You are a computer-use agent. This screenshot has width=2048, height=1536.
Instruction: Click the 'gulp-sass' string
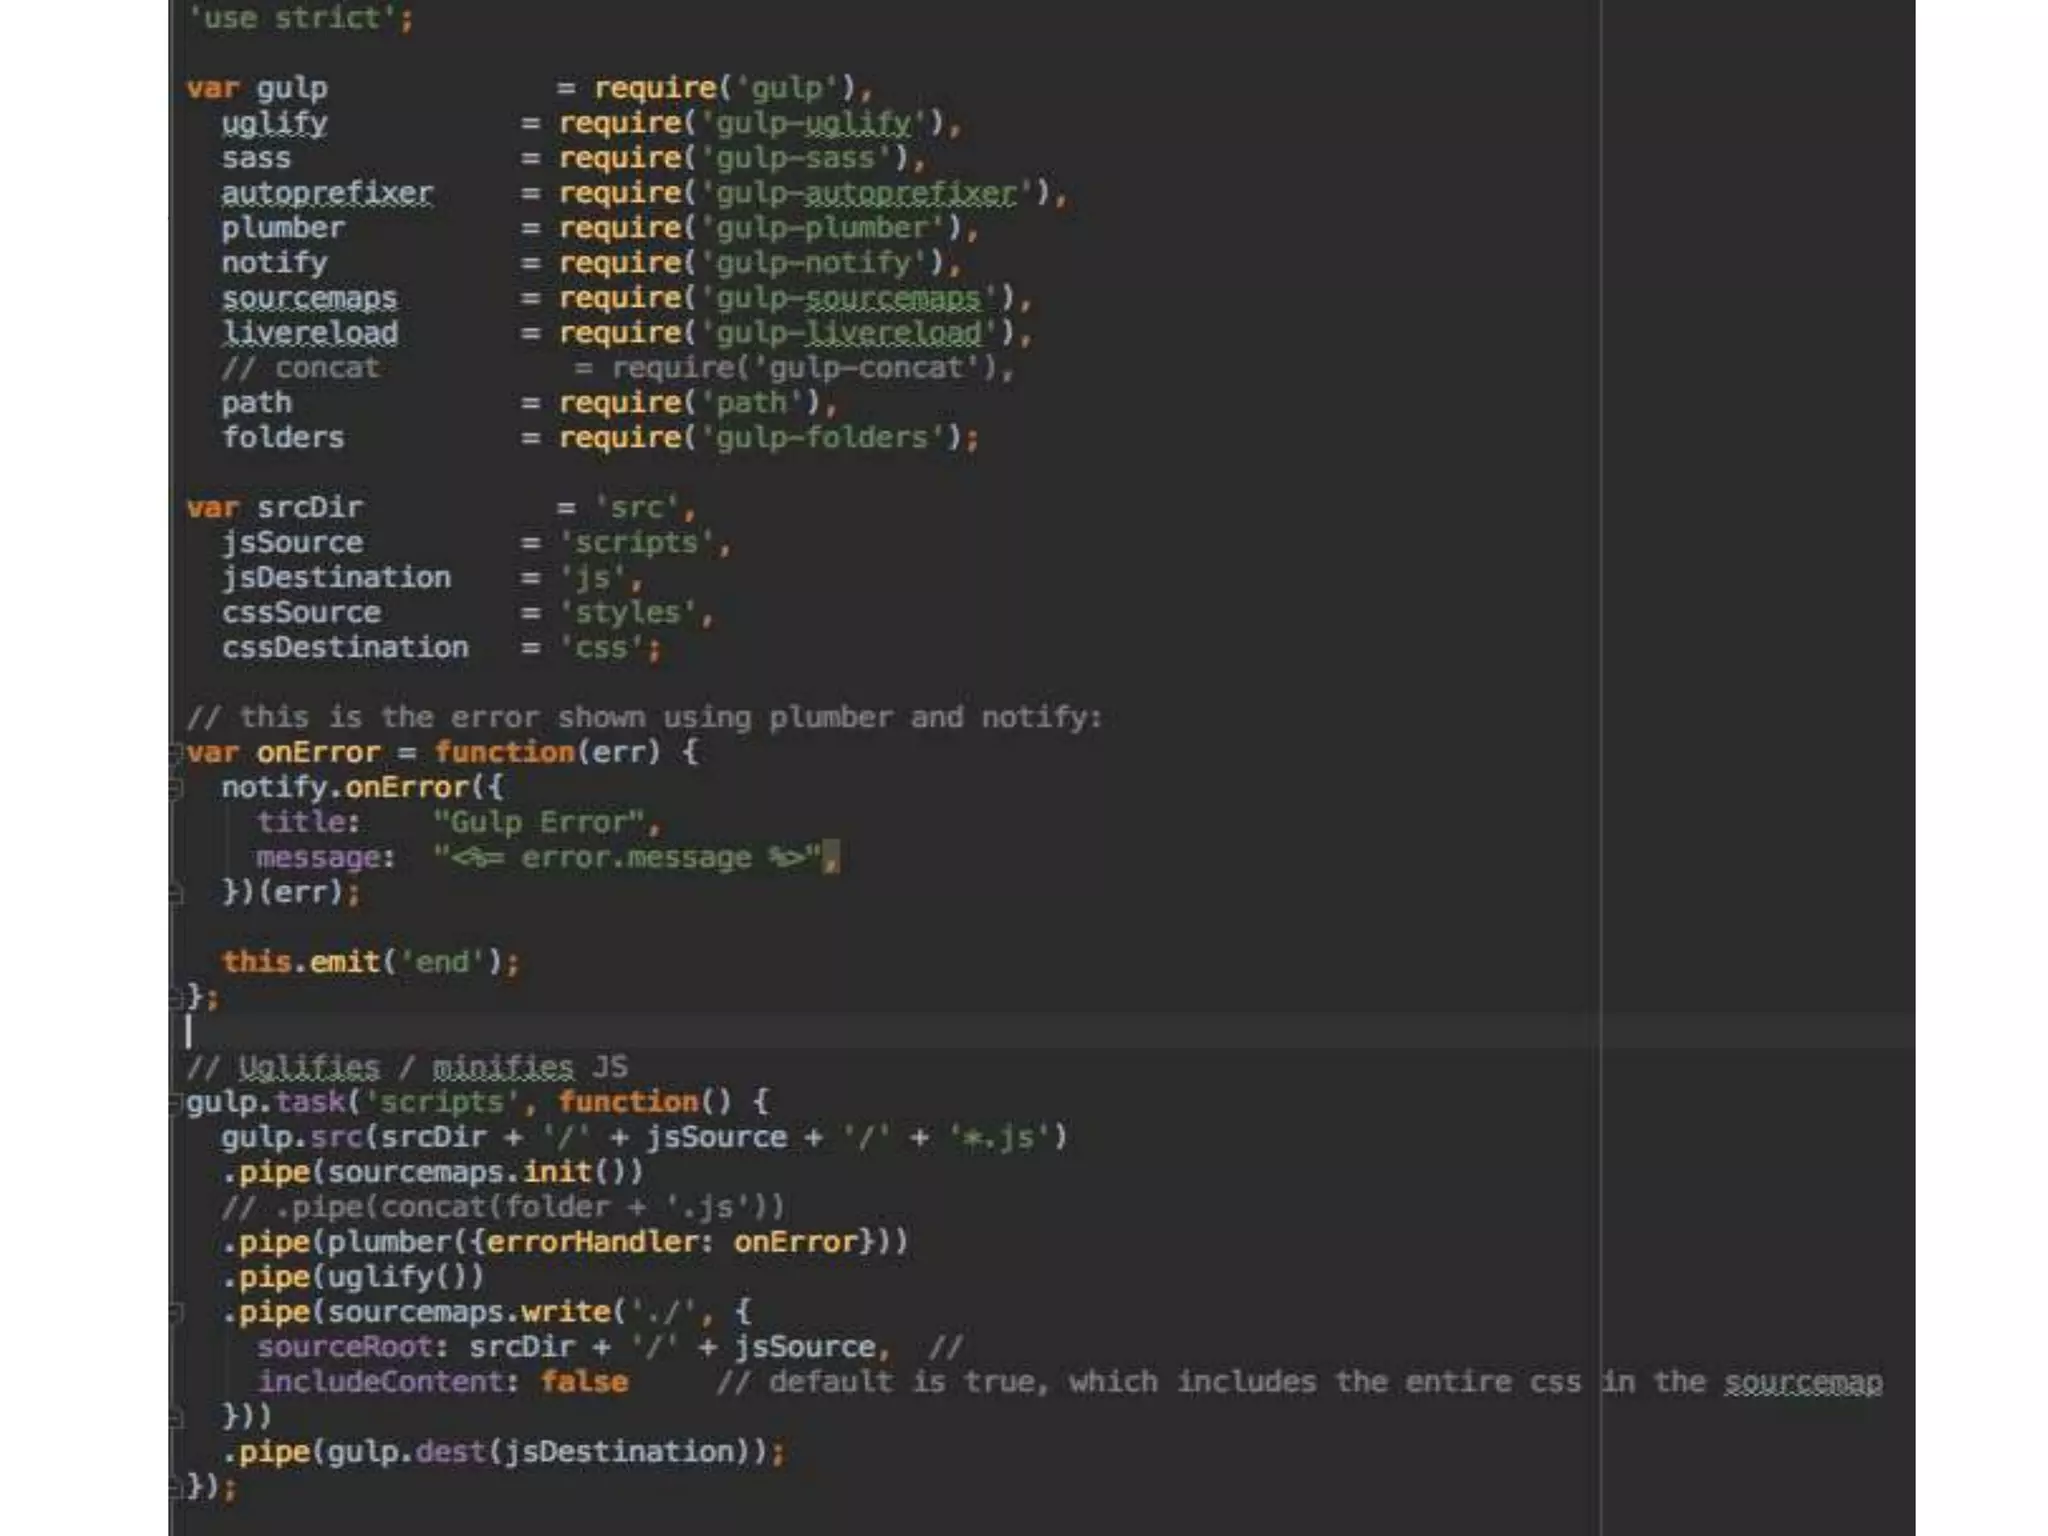796,158
